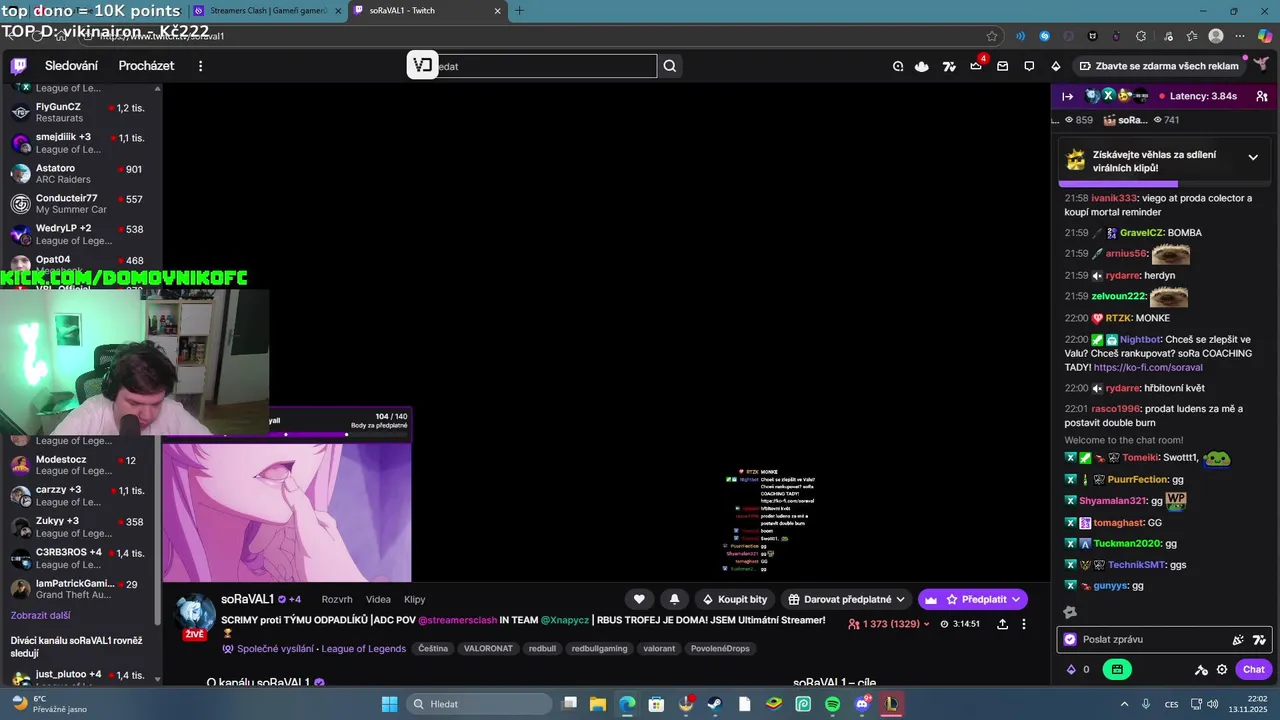Open the chat community users icon
This screenshot has height=720, width=1280.
point(1262,96)
